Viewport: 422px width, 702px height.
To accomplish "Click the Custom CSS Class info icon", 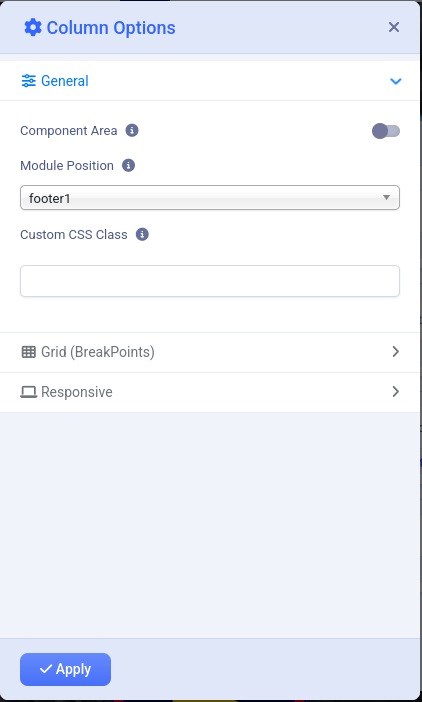I will [142, 234].
